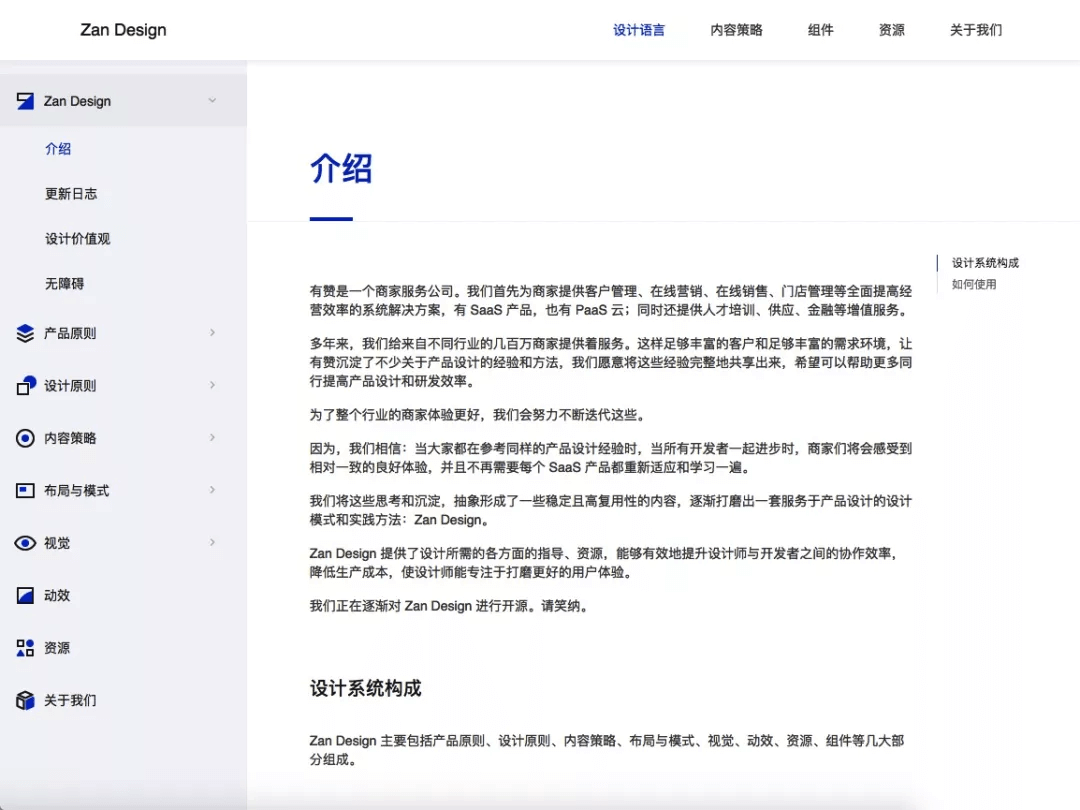1080x810 pixels.
Task: Select 介绍 in the sidebar
Action: 58,149
